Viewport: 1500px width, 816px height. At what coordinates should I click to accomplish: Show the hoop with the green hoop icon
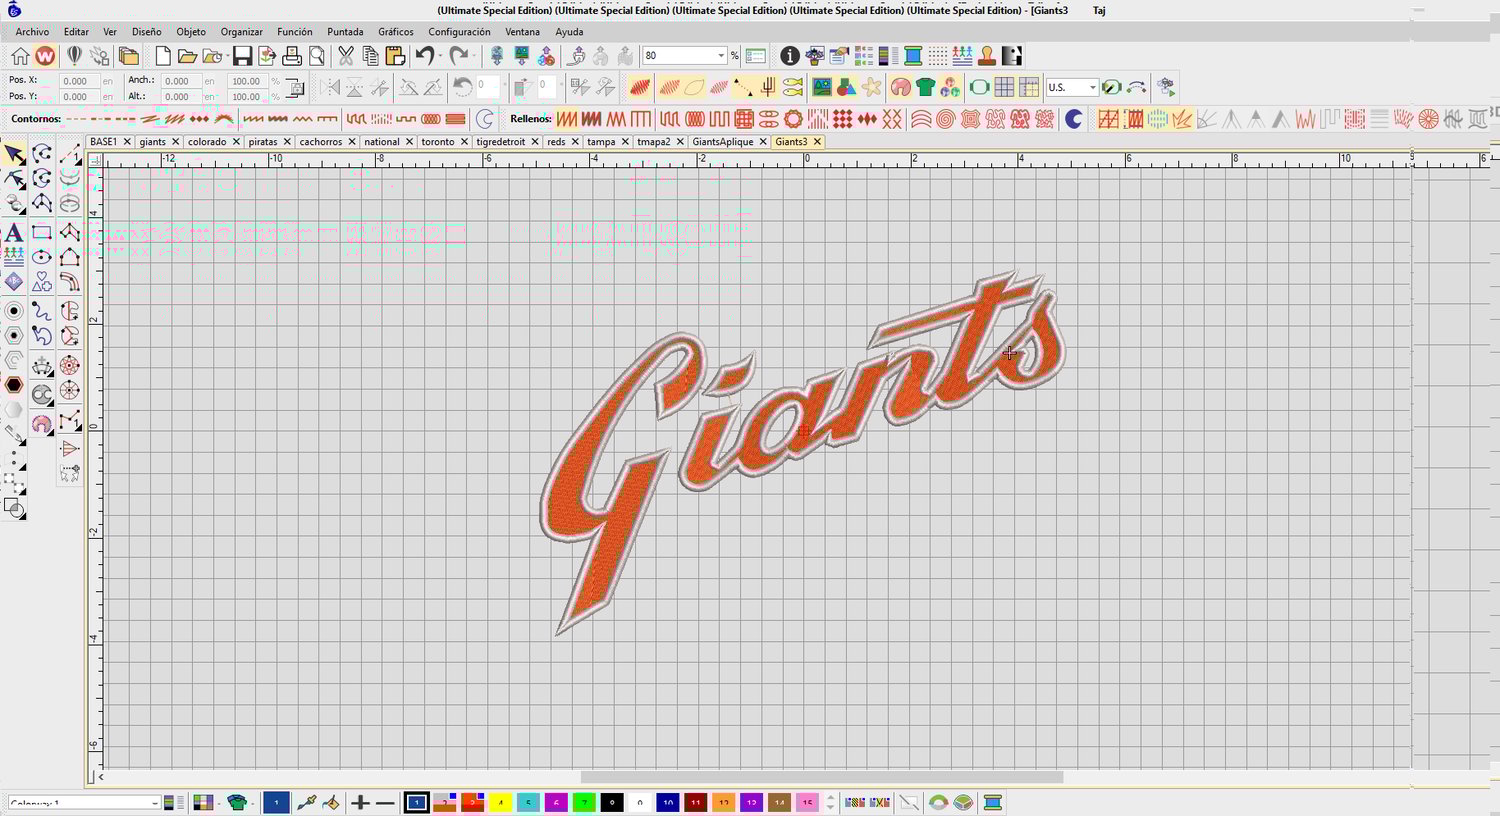(979, 87)
